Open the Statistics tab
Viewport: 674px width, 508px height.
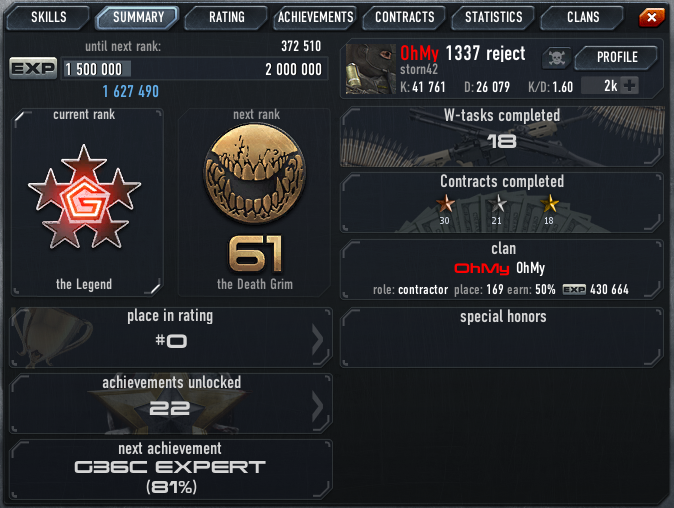[493, 17]
